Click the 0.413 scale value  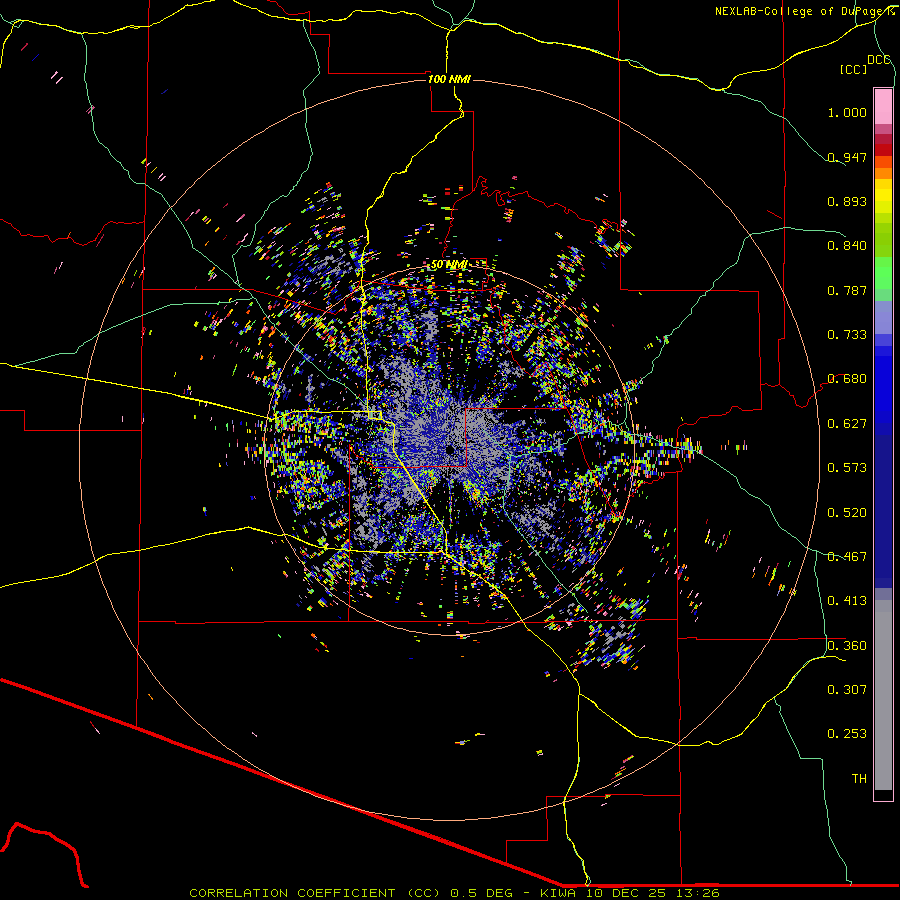[x=847, y=601]
